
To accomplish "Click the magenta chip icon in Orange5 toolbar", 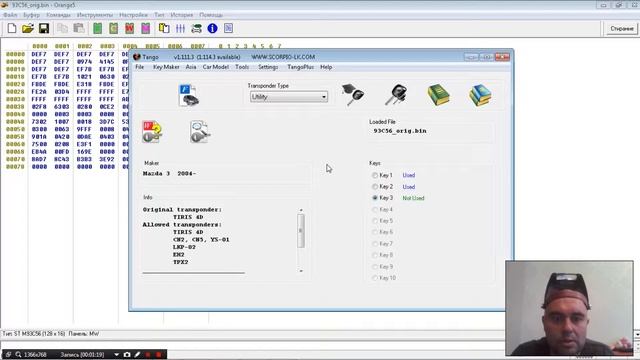I will [145, 28].
